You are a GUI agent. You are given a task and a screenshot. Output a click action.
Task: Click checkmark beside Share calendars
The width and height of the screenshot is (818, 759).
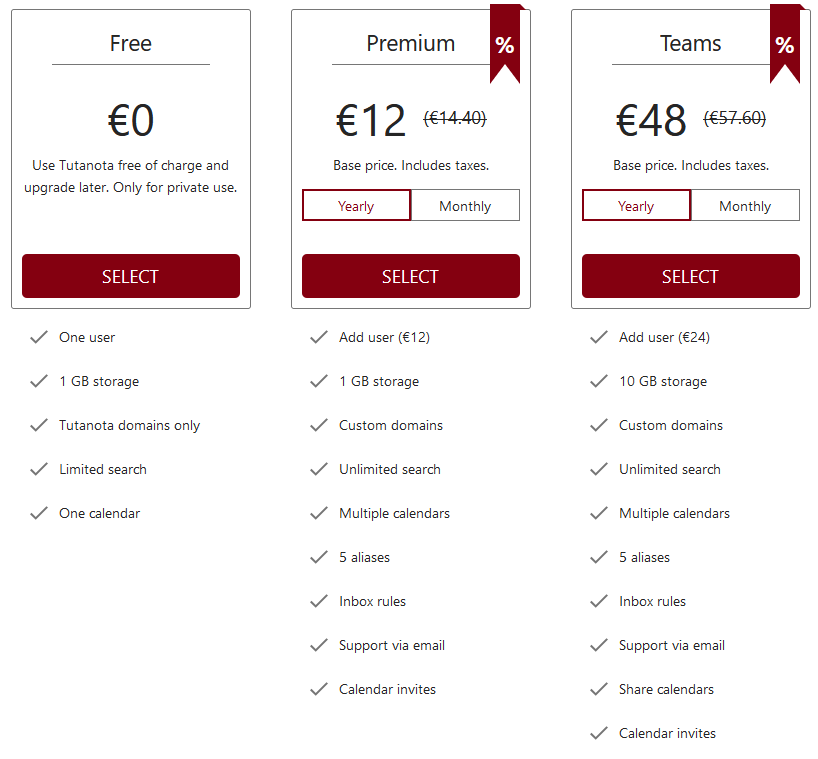(x=599, y=690)
